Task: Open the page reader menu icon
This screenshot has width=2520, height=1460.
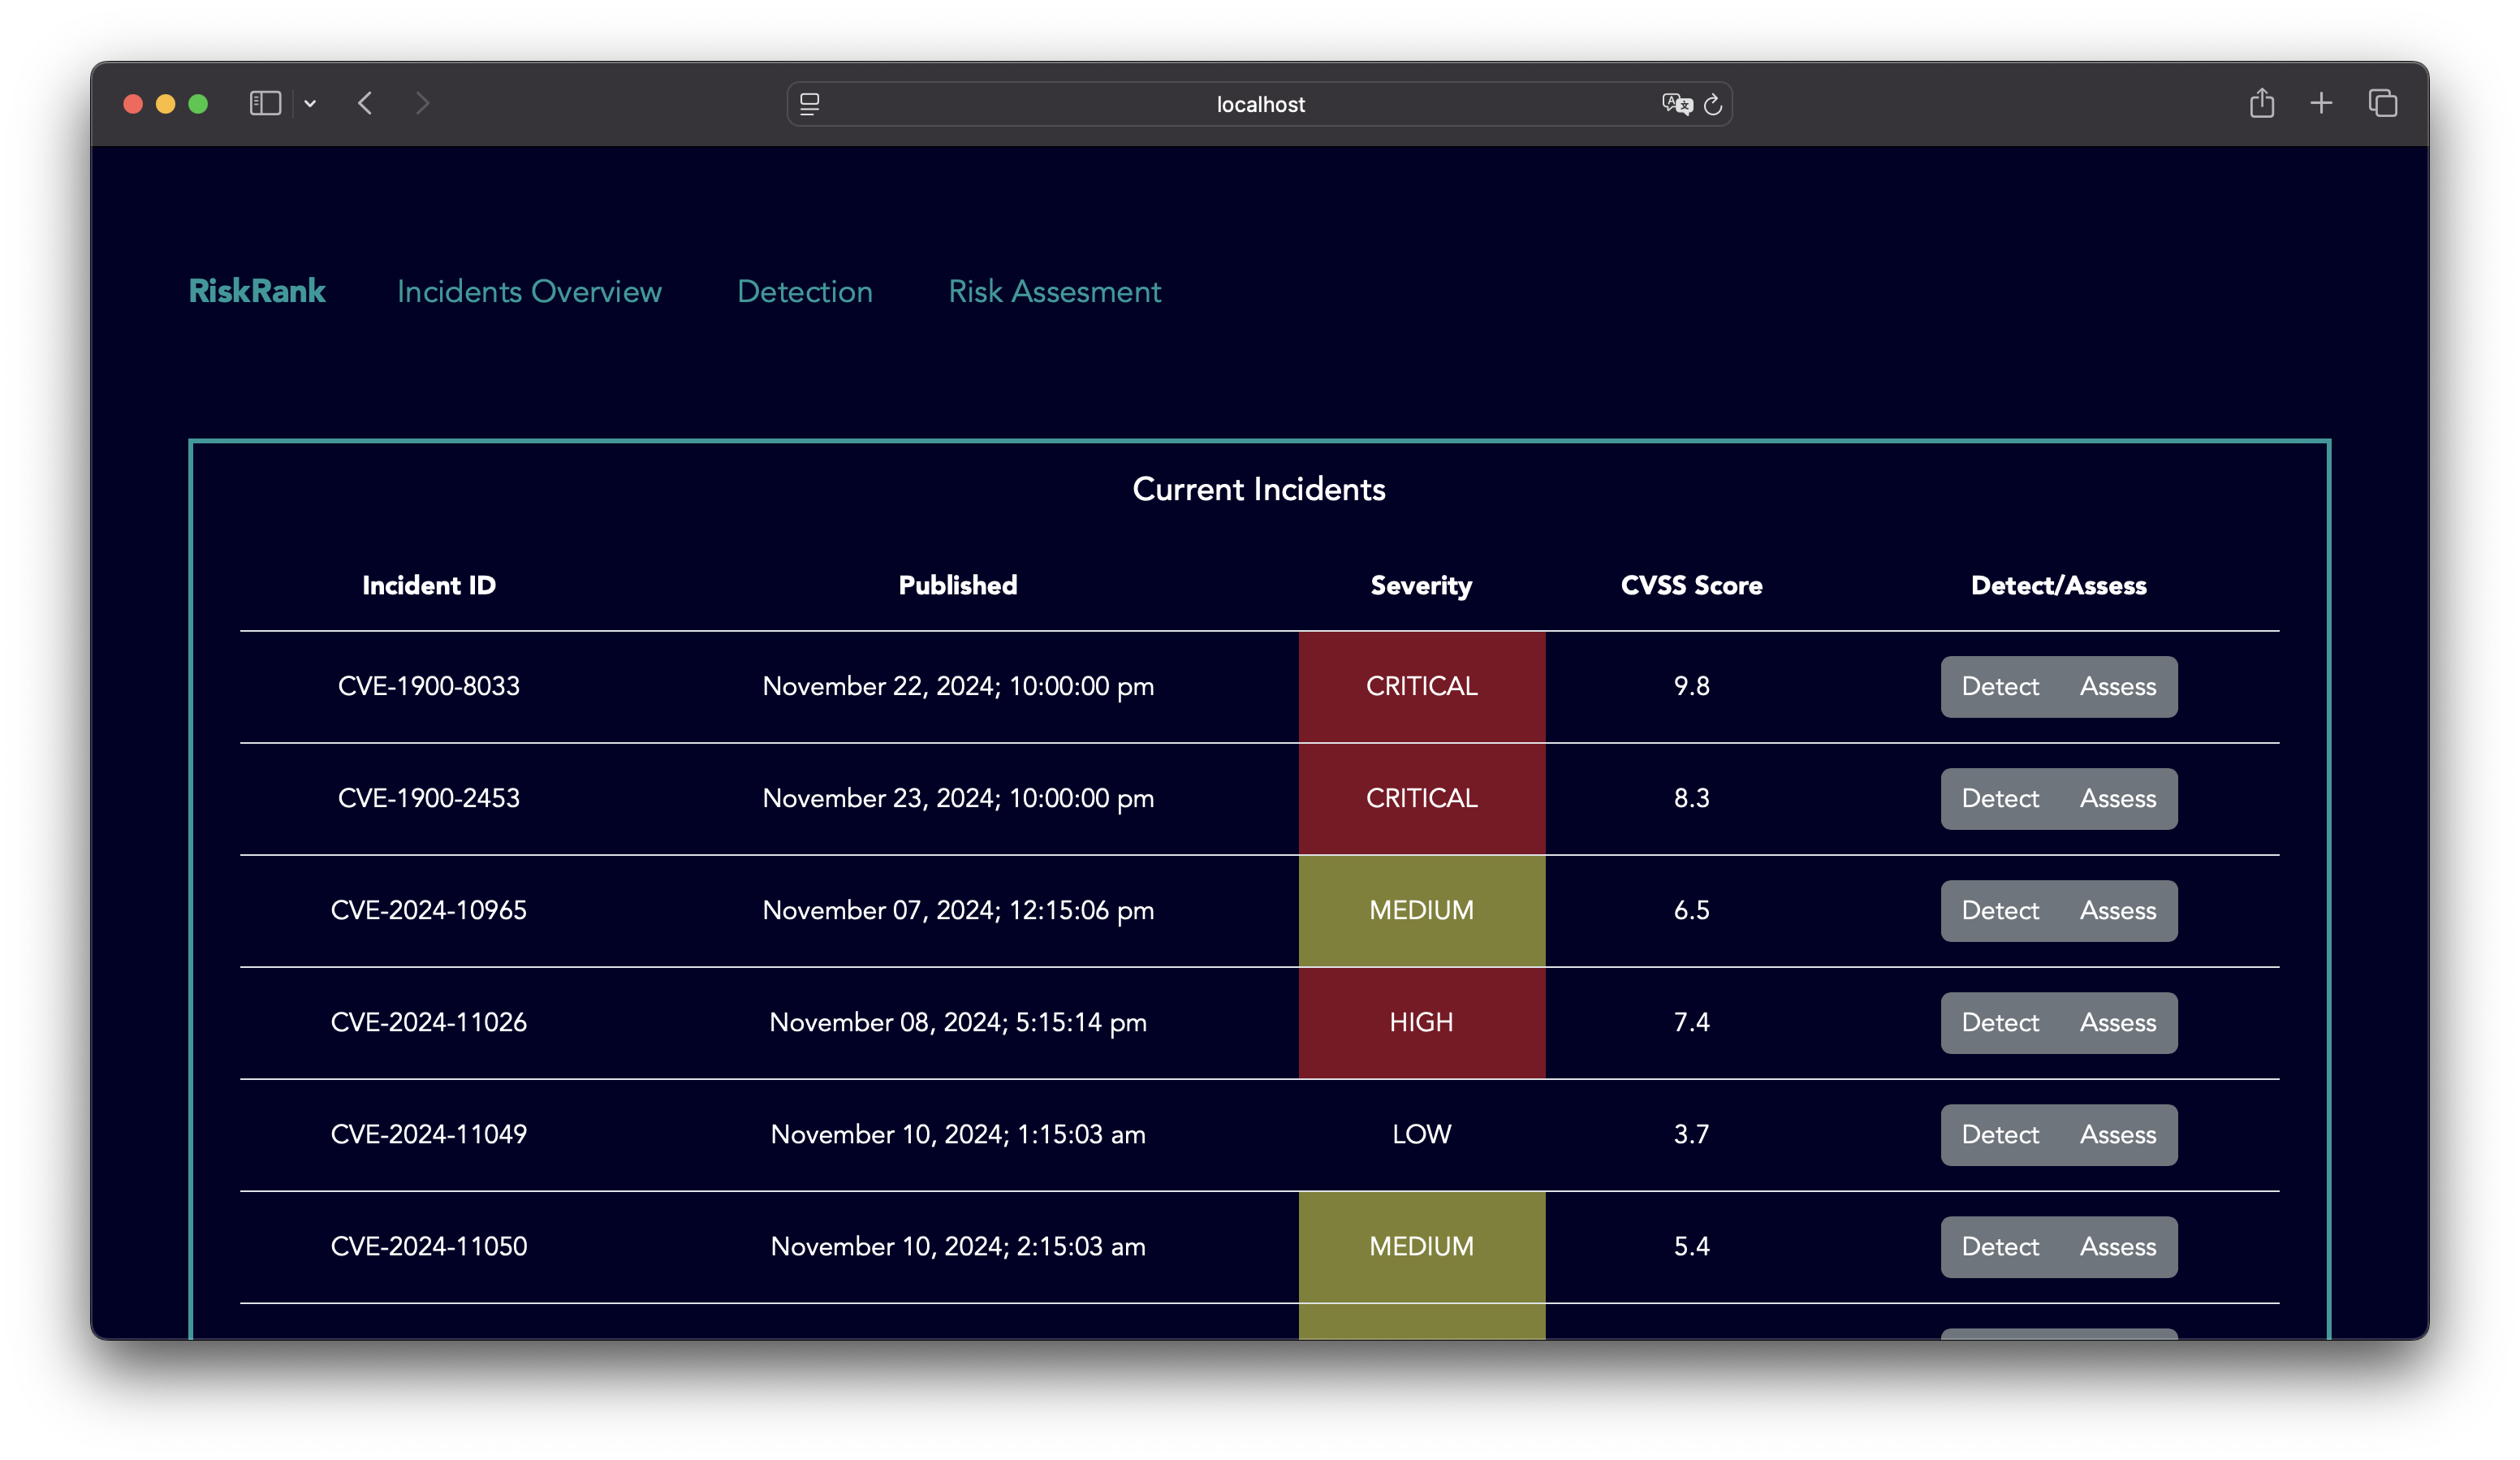Action: click(x=810, y=104)
